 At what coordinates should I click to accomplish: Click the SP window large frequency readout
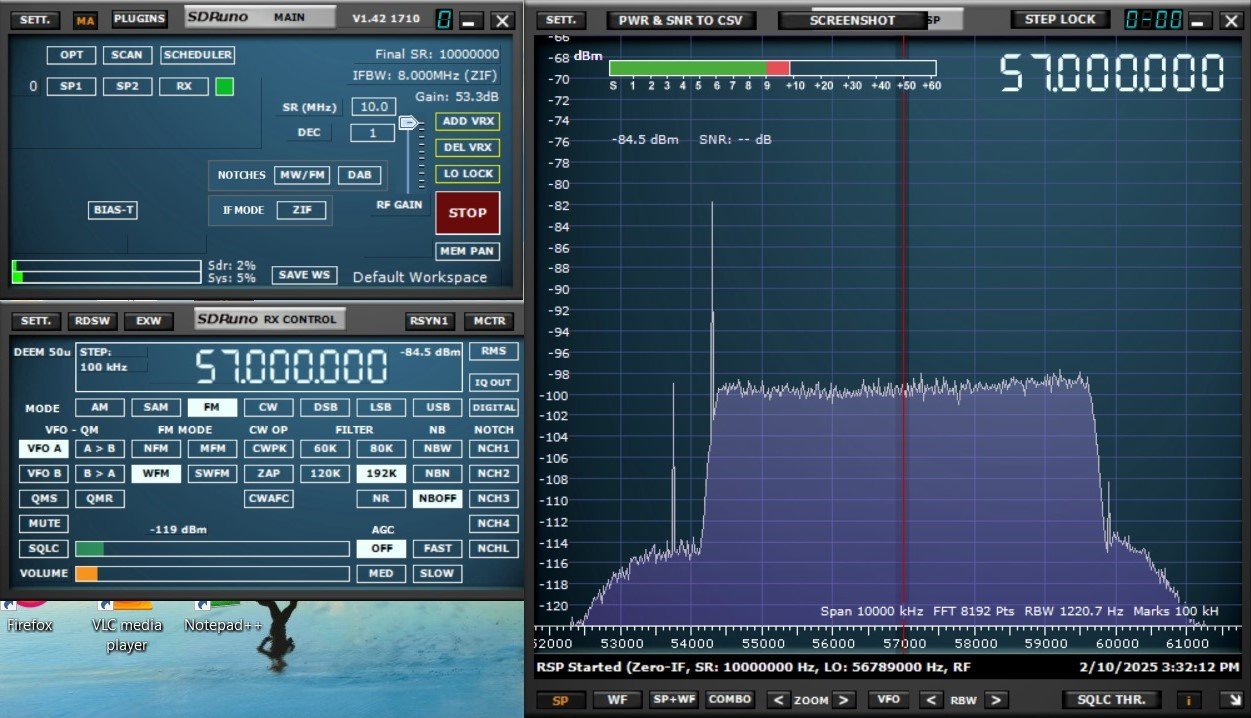coord(1112,74)
